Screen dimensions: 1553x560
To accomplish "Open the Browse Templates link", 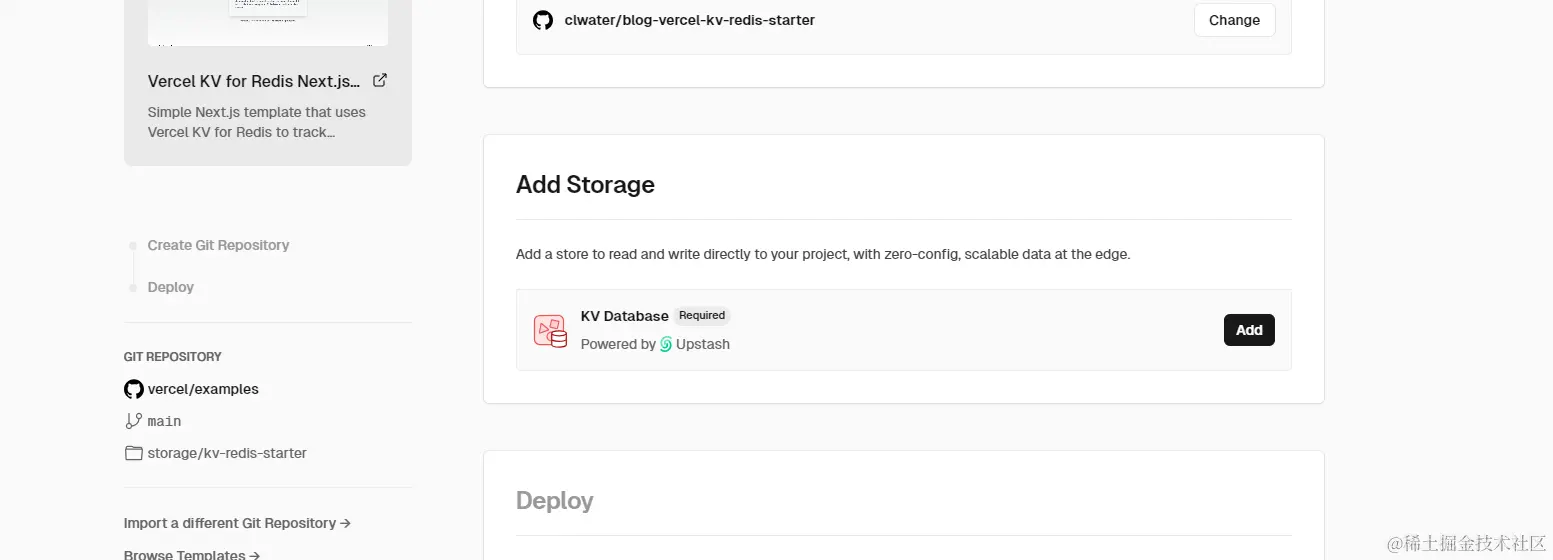I will pyautogui.click(x=192, y=554).
